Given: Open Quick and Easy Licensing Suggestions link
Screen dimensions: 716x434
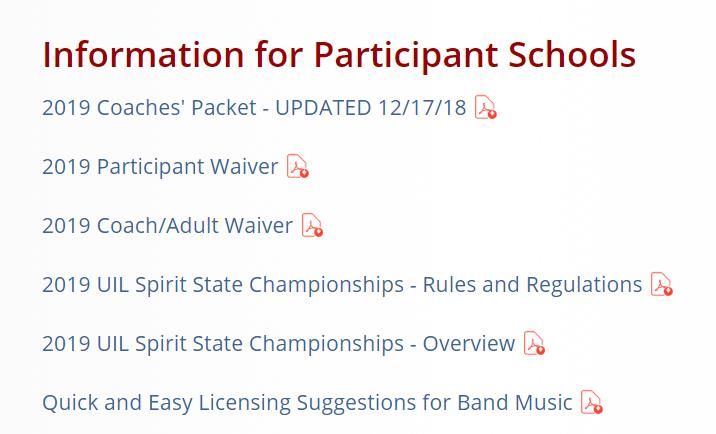Looking at the screenshot, I should click(x=307, y=403).
